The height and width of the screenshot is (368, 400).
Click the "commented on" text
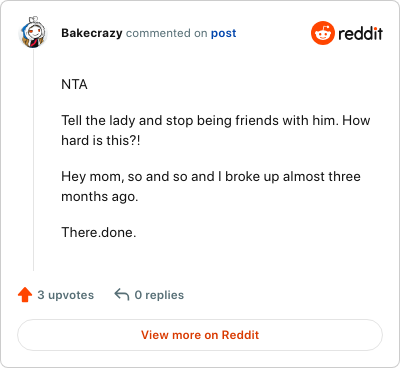click(x=167, y=33)
